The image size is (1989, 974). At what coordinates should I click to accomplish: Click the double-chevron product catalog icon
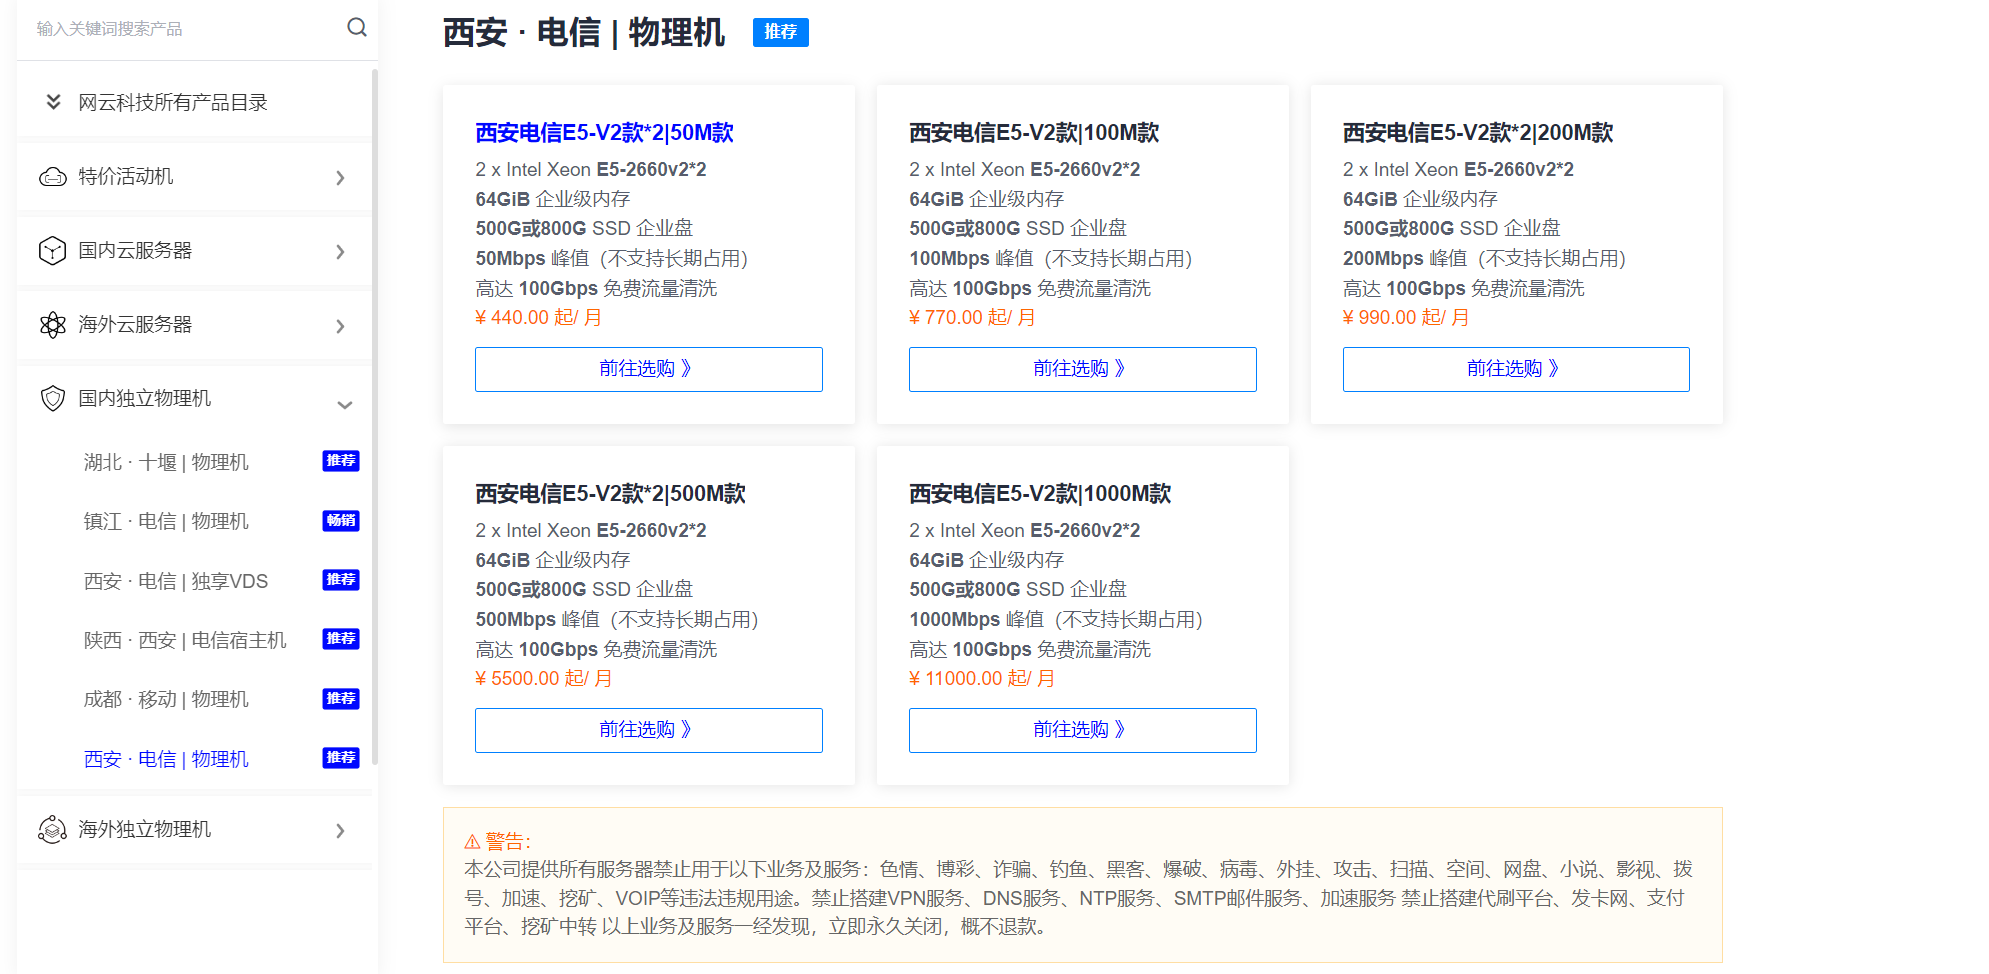(54, 102)
